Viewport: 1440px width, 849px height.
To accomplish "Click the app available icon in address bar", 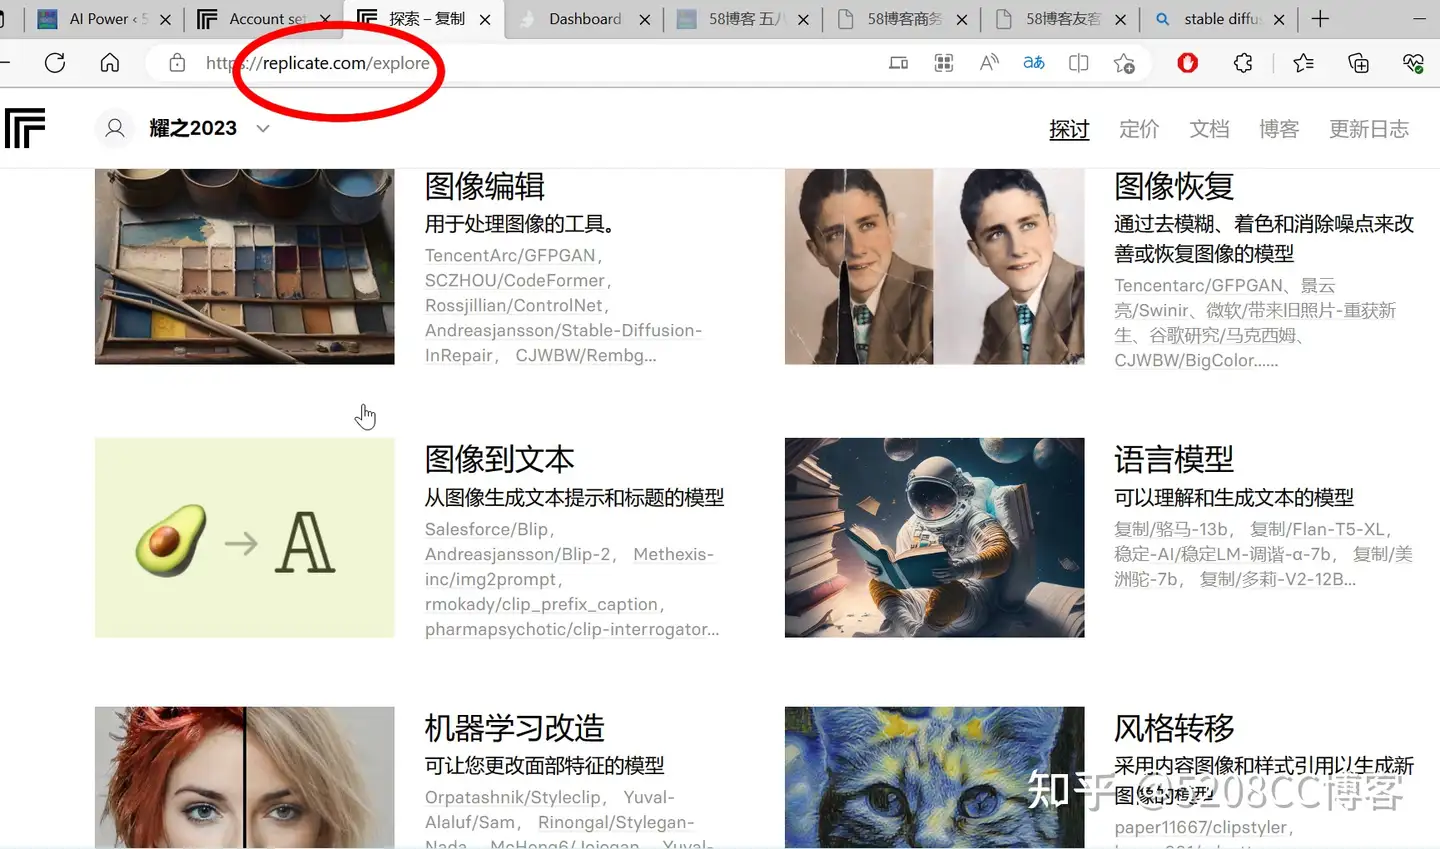I will click(x=898, y=63).
